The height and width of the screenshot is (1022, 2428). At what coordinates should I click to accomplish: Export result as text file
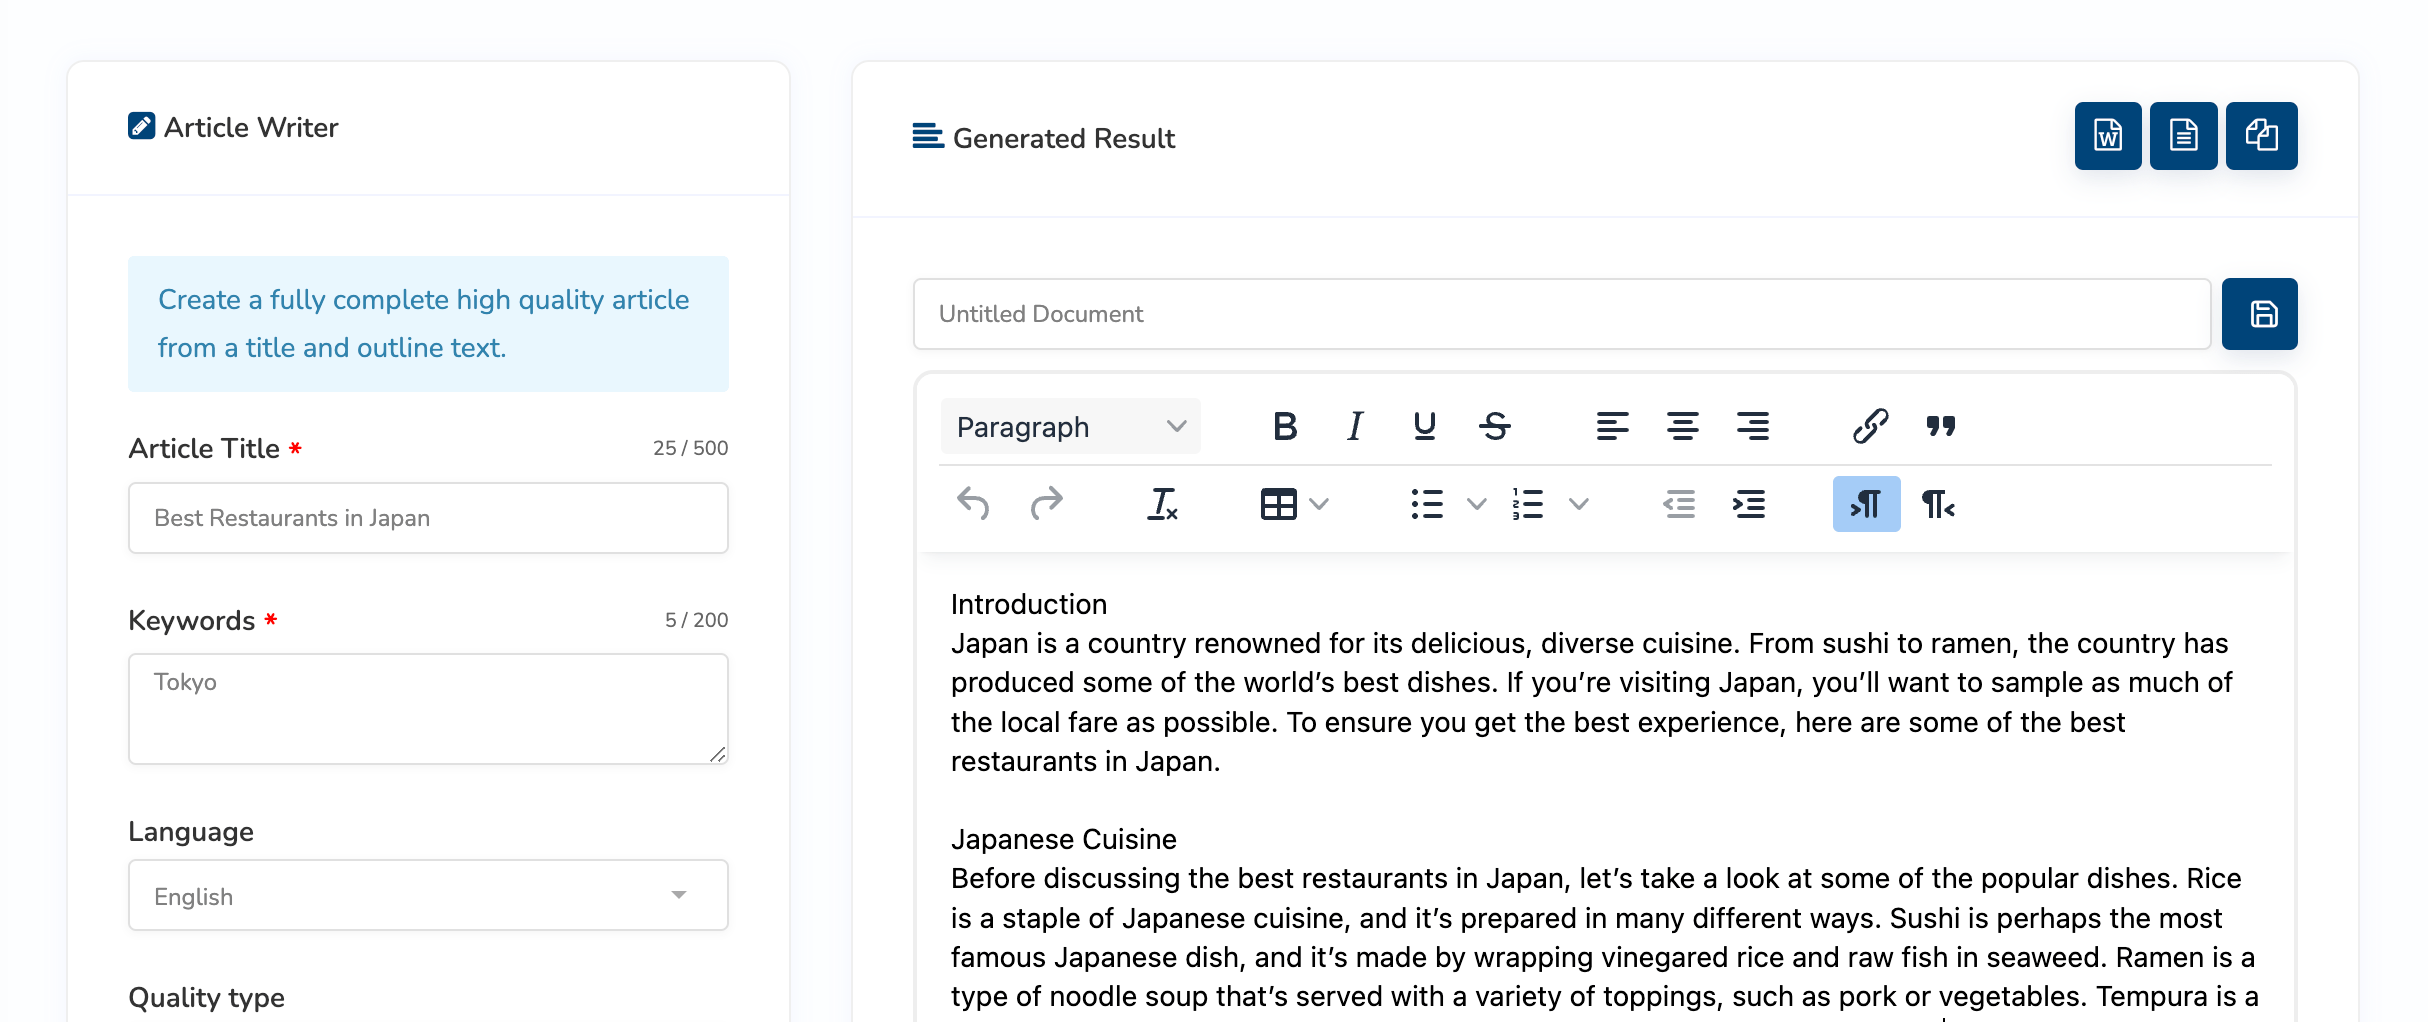pos(2183,136)
